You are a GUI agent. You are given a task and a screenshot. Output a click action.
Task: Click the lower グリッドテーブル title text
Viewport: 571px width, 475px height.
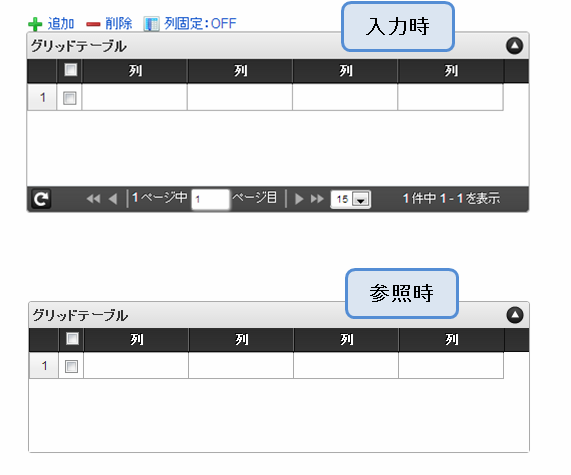coord(80,315)
